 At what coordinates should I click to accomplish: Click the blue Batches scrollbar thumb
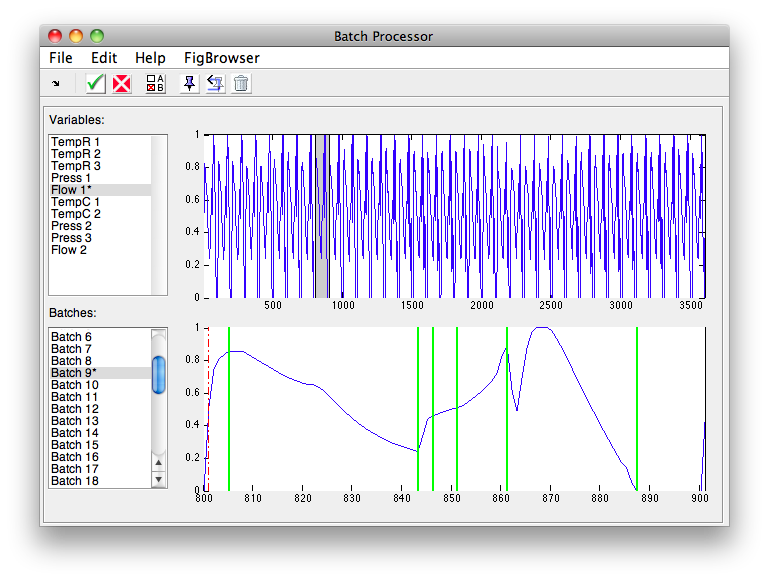click(x=158, y=375)
